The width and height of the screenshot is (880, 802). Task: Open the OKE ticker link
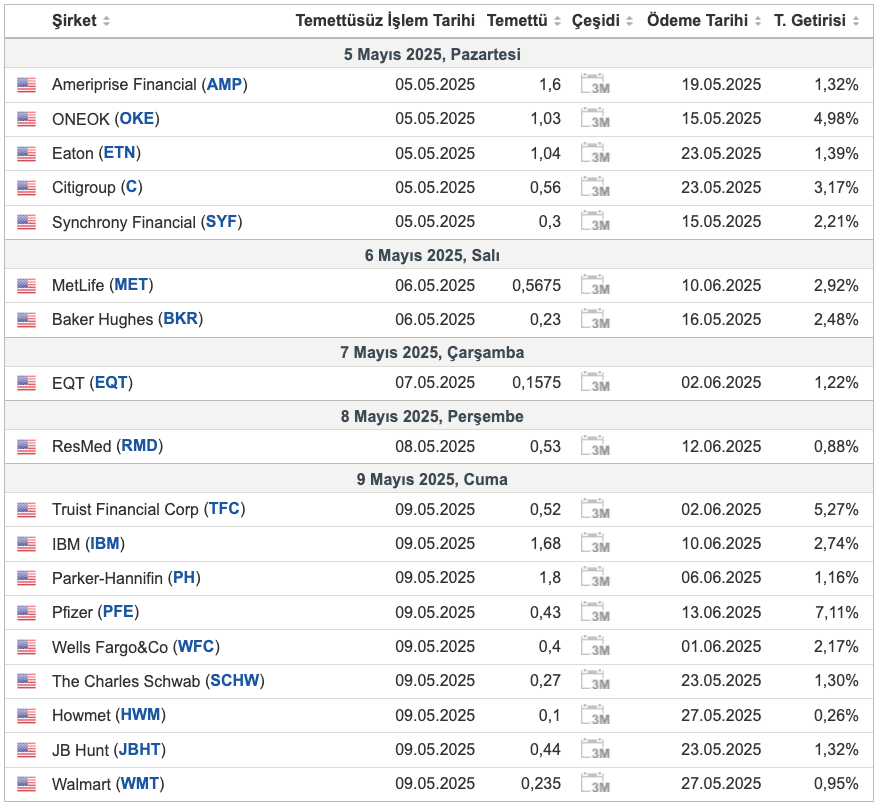(x=136, y=118)
